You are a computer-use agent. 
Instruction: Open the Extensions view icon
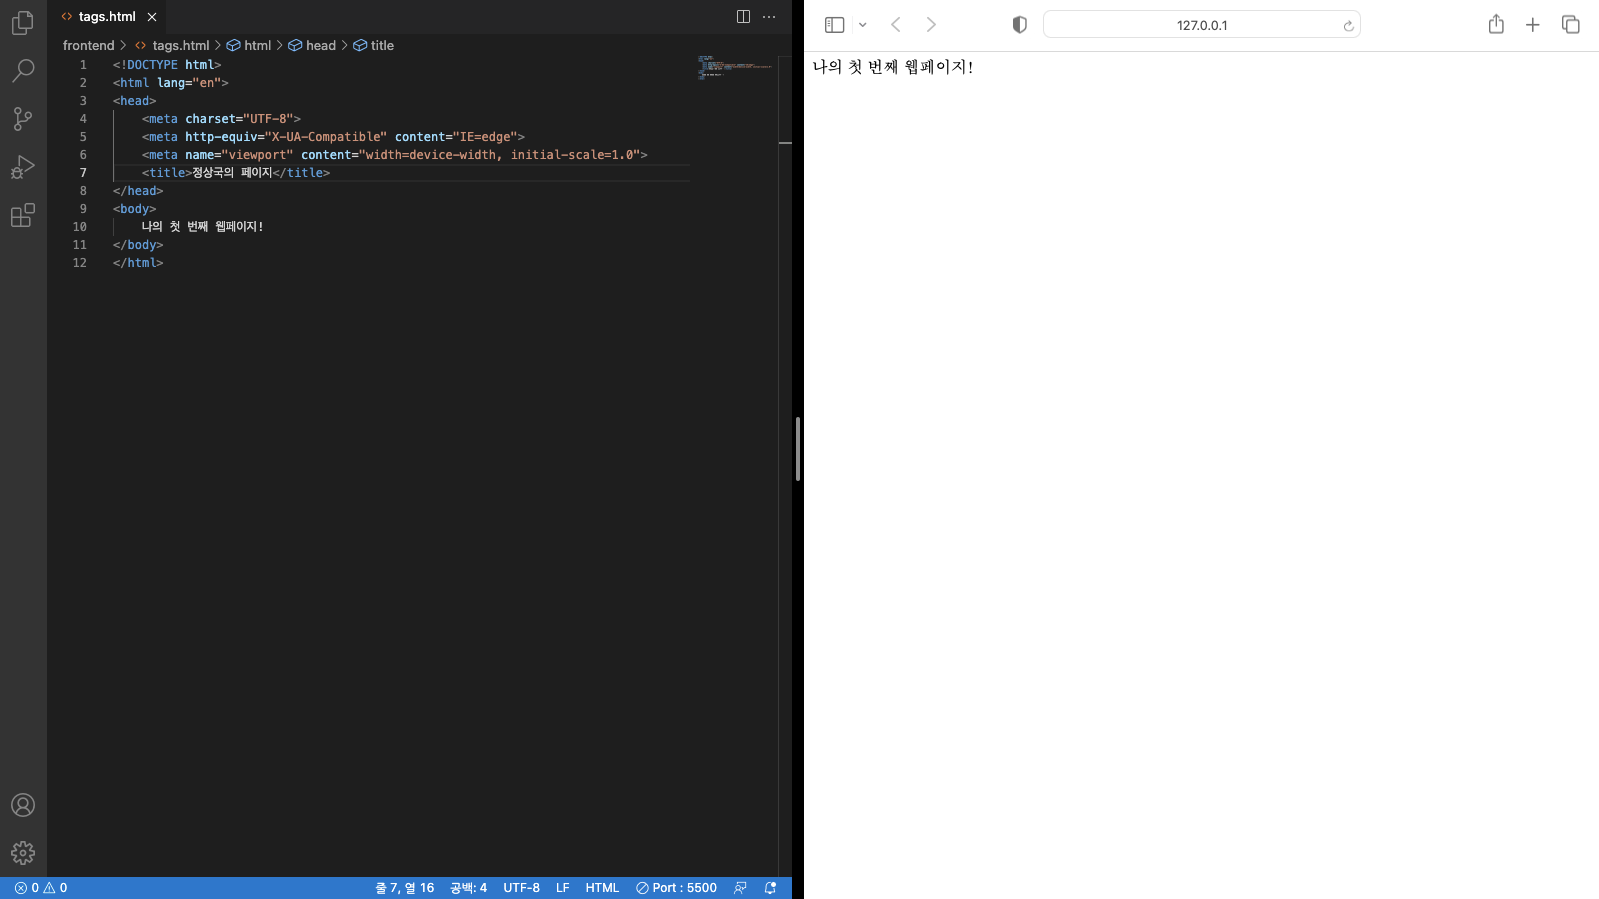pyautogui.click(x=23, y=215)
